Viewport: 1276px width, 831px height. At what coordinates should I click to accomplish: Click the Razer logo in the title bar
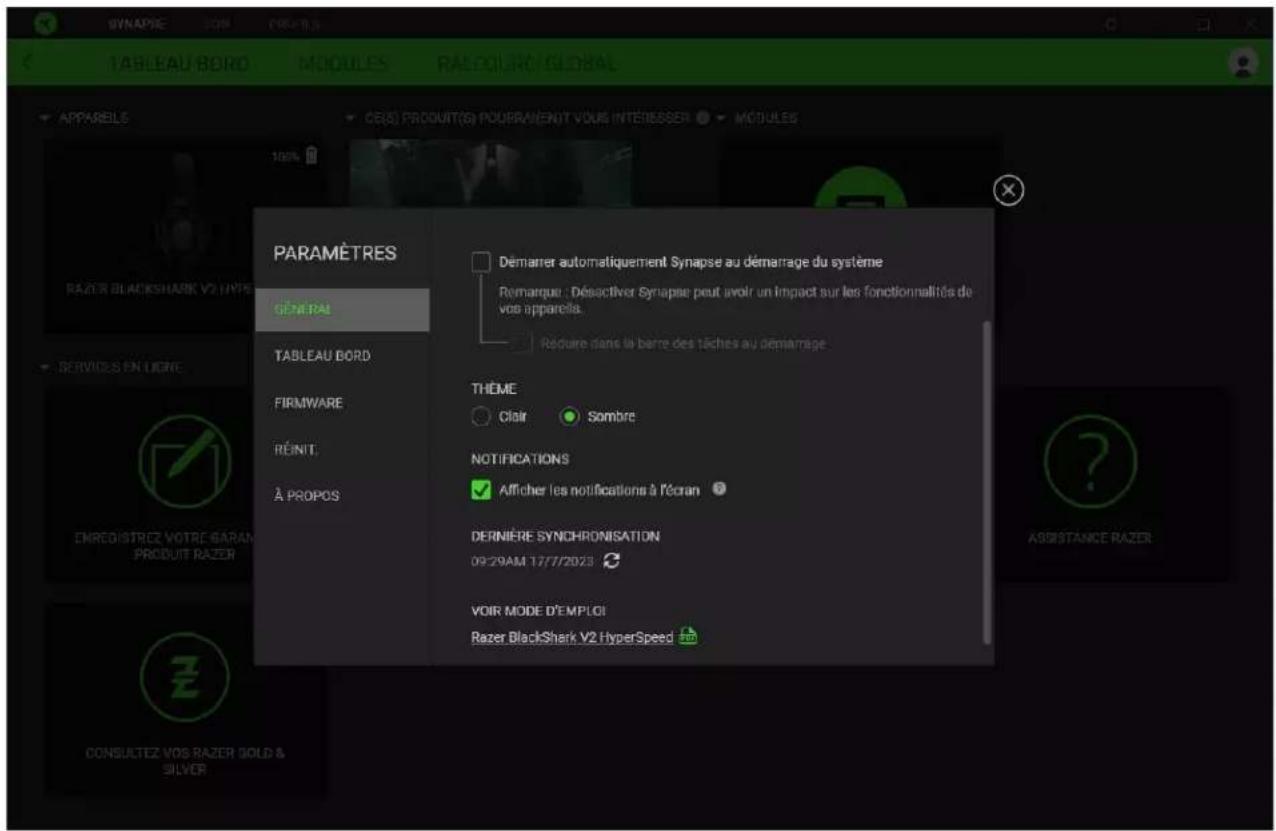tap(43, 22)
